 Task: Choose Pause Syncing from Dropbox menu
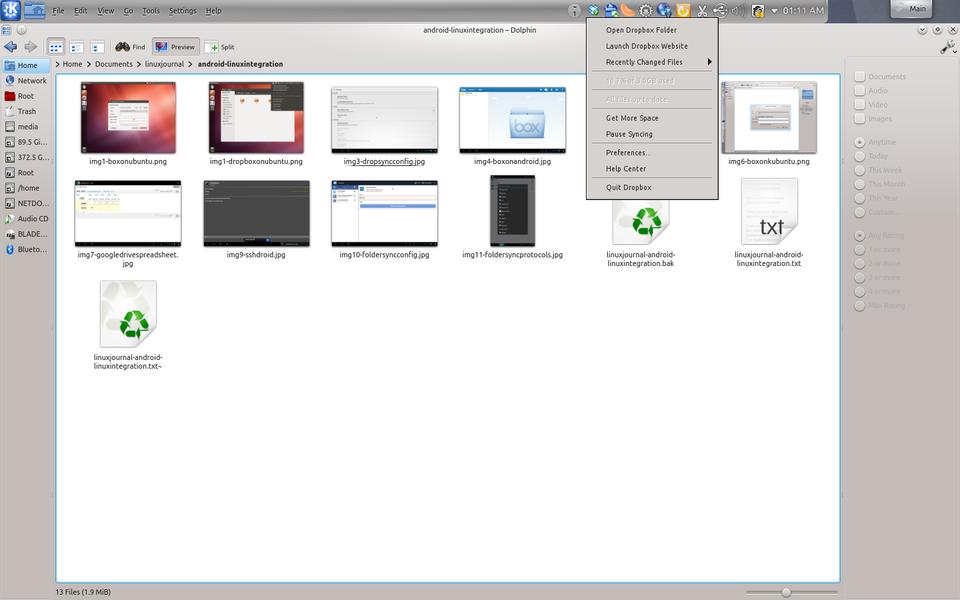629,134
